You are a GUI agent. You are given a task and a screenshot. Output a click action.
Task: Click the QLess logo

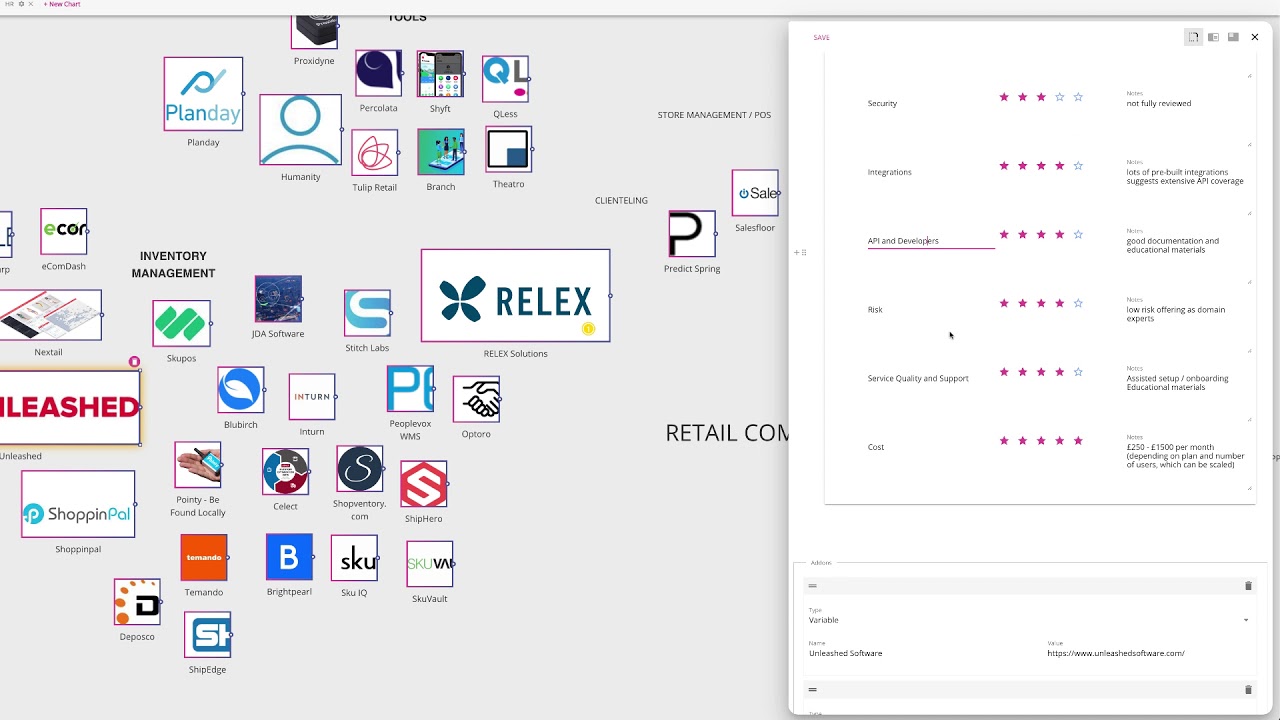coord(505,79)
